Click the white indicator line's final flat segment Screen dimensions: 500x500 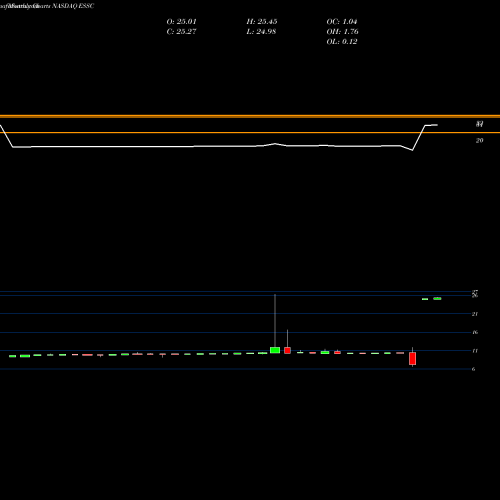click(x=431, y=125)
